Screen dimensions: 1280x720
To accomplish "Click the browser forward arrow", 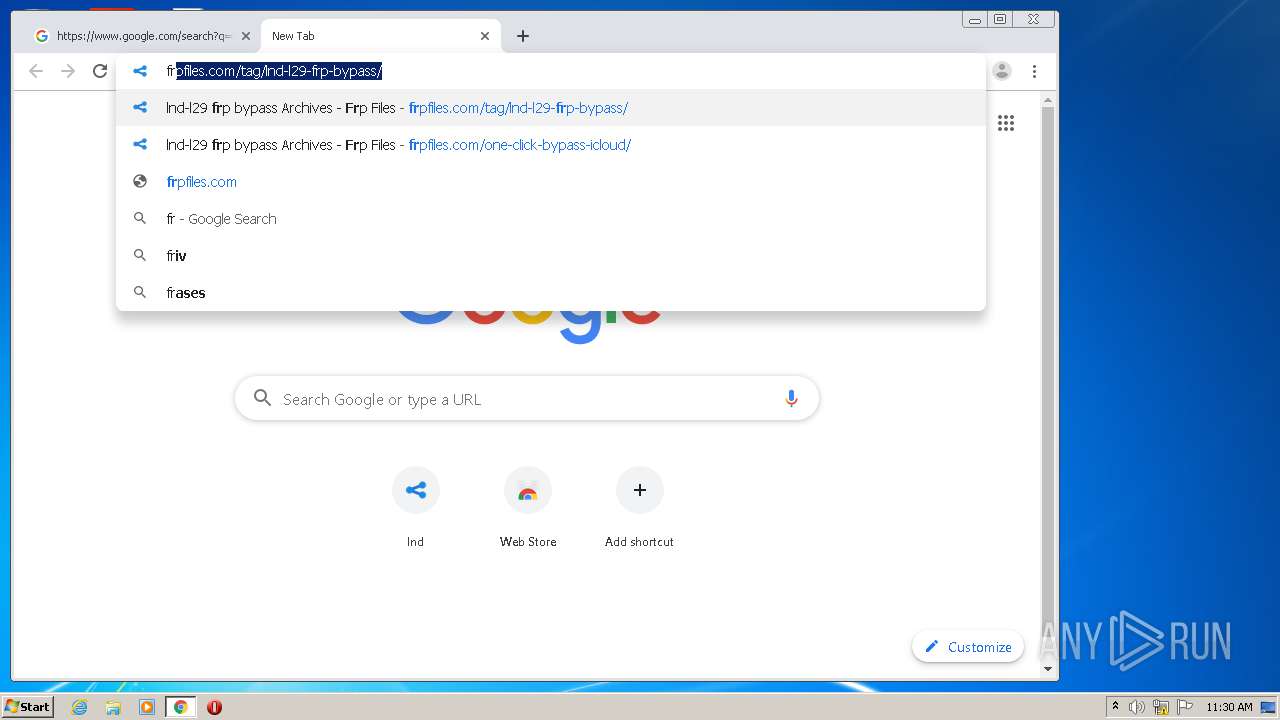I will [x=68, y=71].
